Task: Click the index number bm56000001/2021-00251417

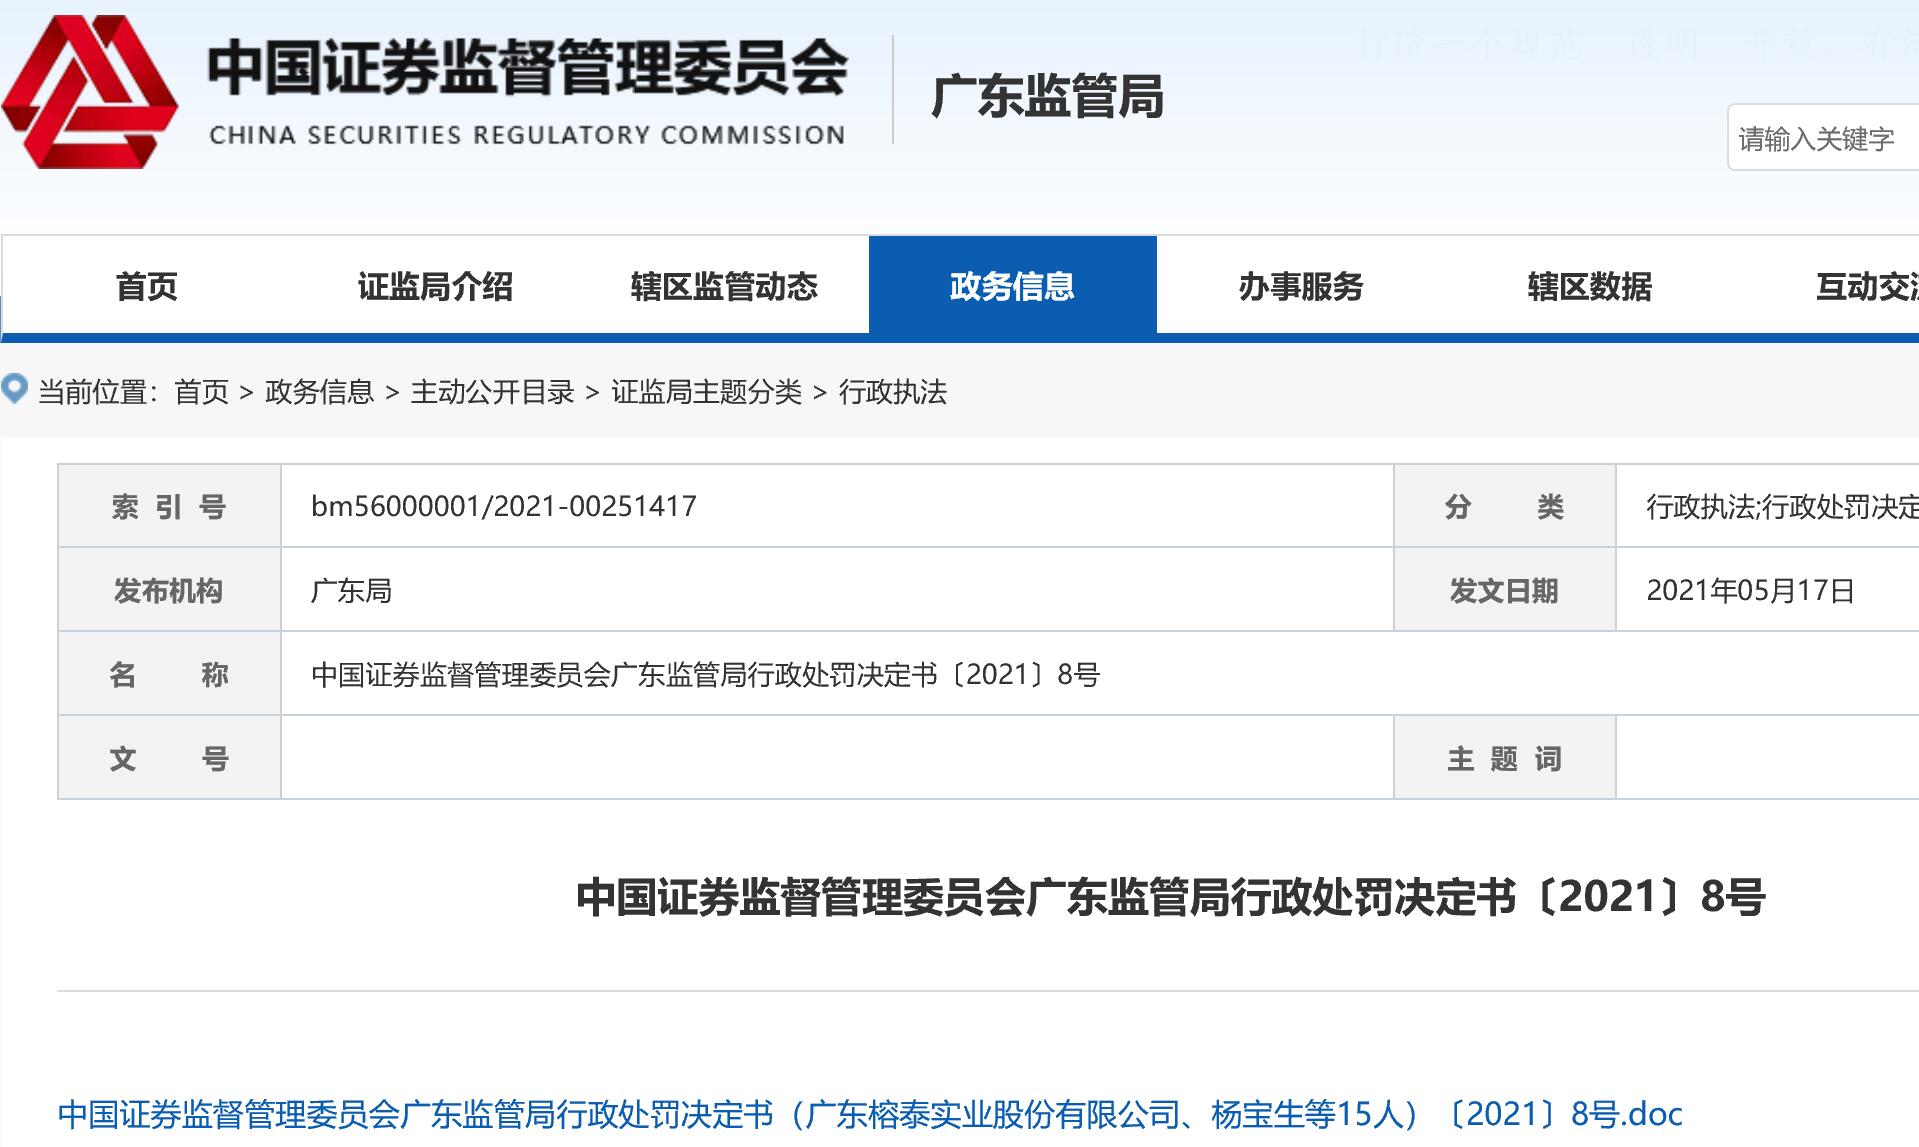Action: click(x=504, y=506)
